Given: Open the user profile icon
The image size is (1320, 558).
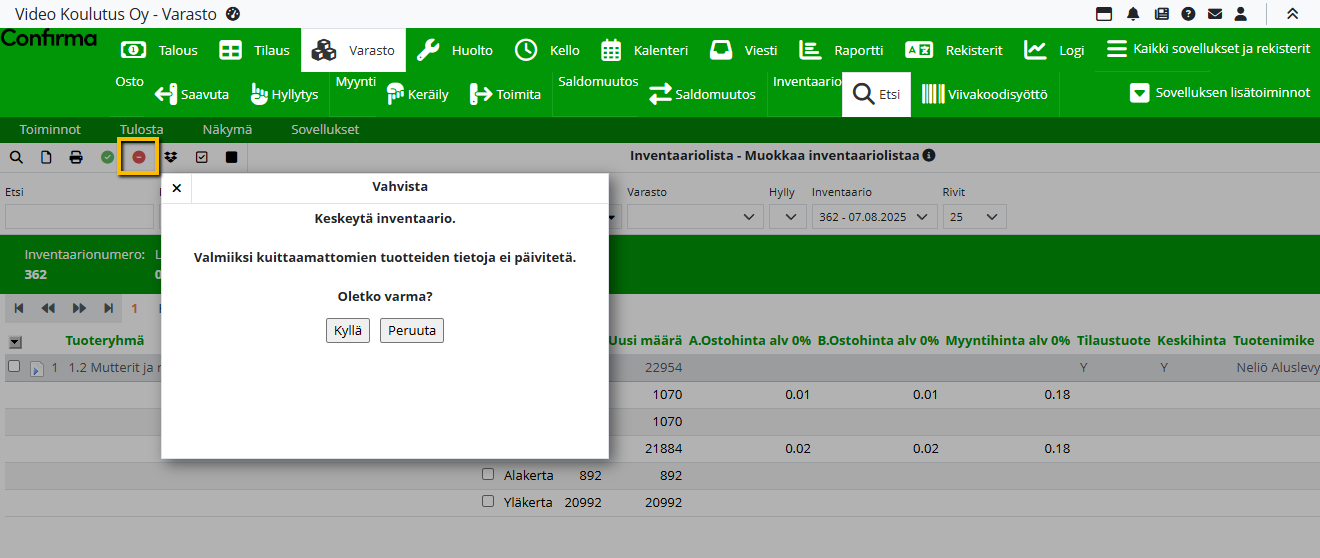Looking at the screenshot, I should click(x=1241, y=14).
